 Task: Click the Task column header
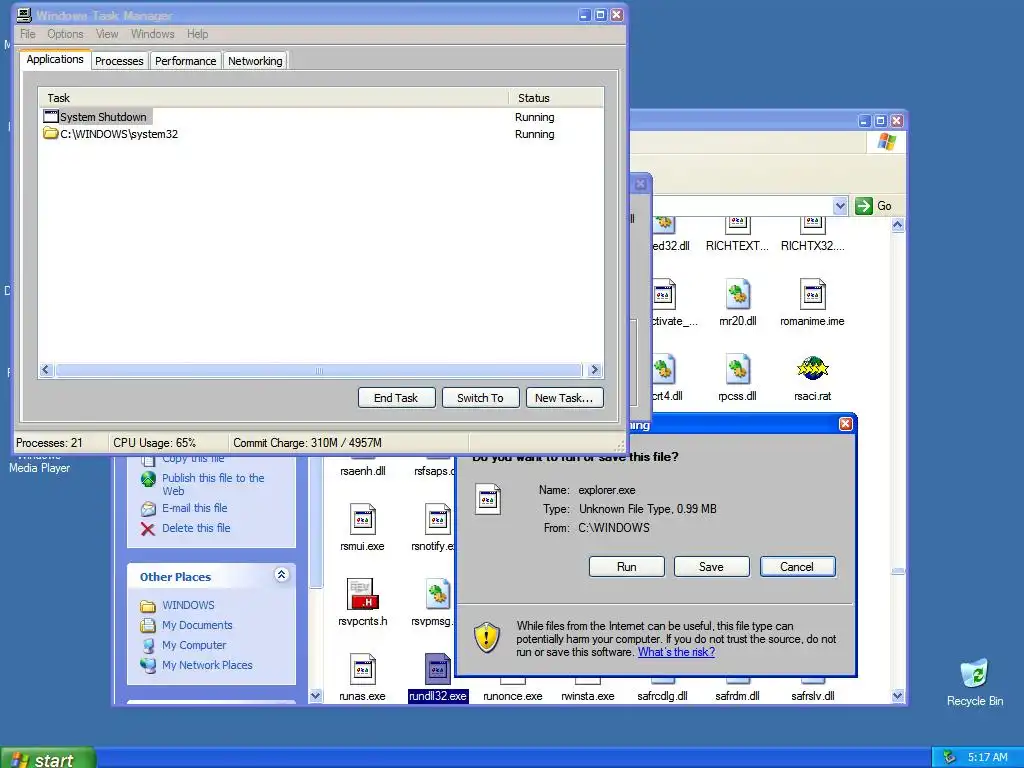[x=273, y=98]
